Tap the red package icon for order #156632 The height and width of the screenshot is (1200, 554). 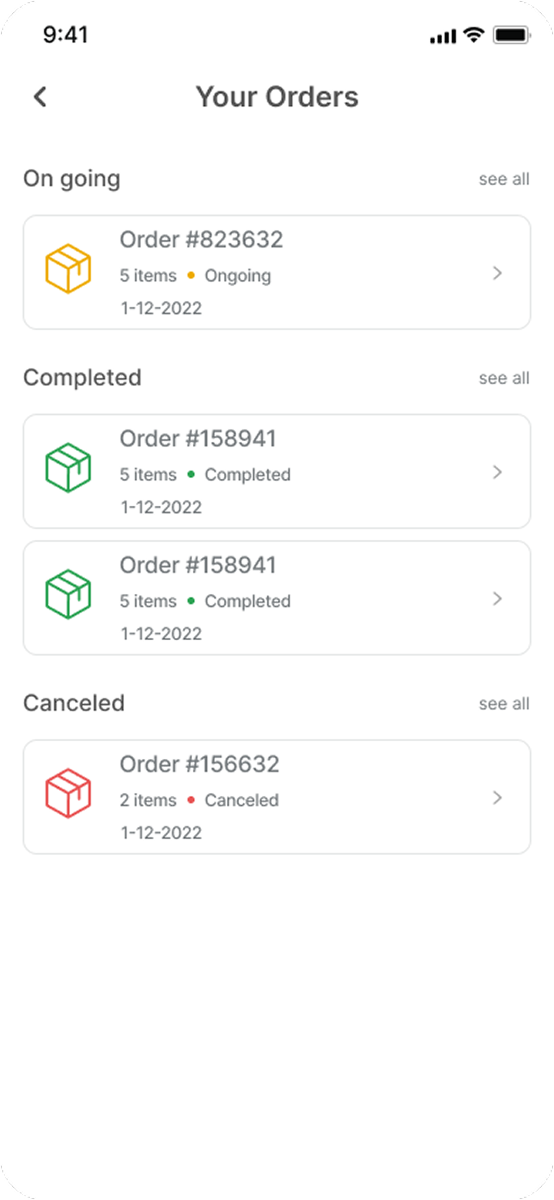[x=68, y=795]
